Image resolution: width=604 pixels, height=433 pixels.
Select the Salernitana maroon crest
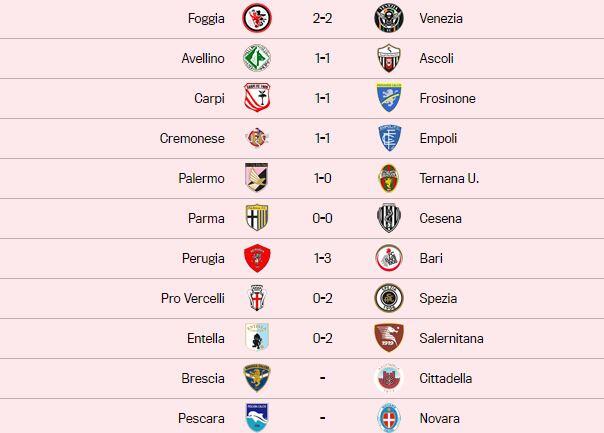coord(389,338)
